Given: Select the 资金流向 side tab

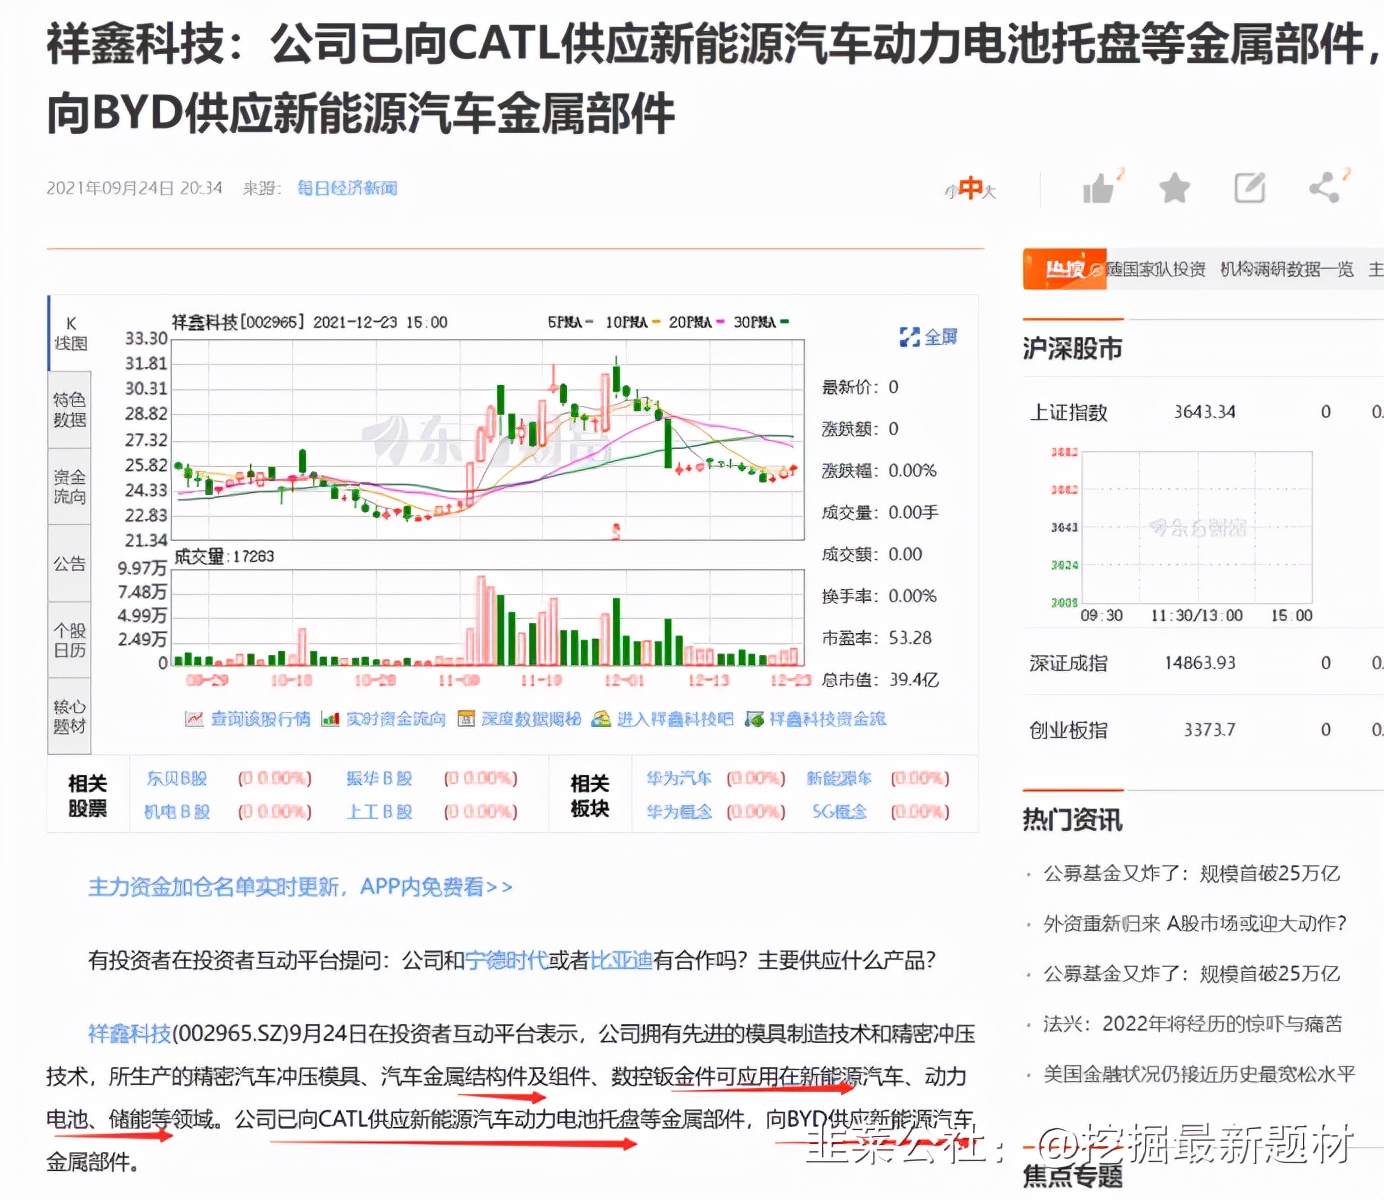Looking at the screenshot, I should (70, 487).
